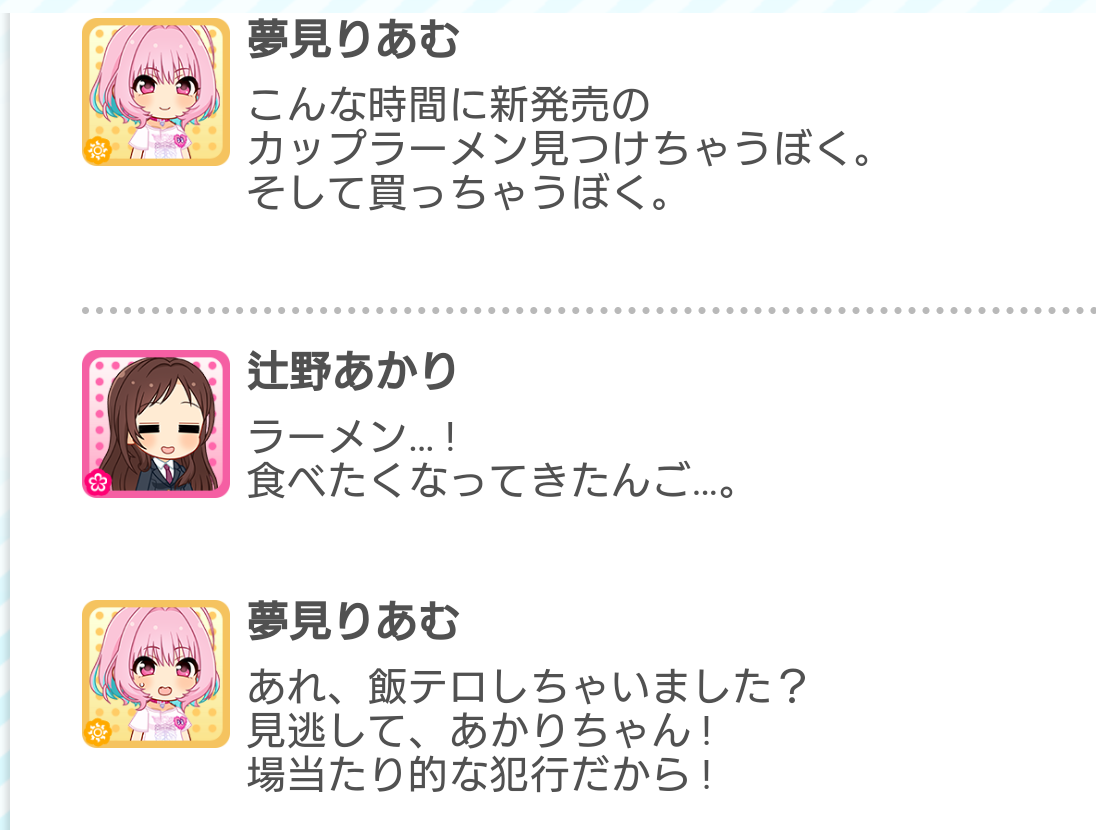Click the heart pin on top avatar's shirt
The image size is (1096, 830).
pos(181,140)
